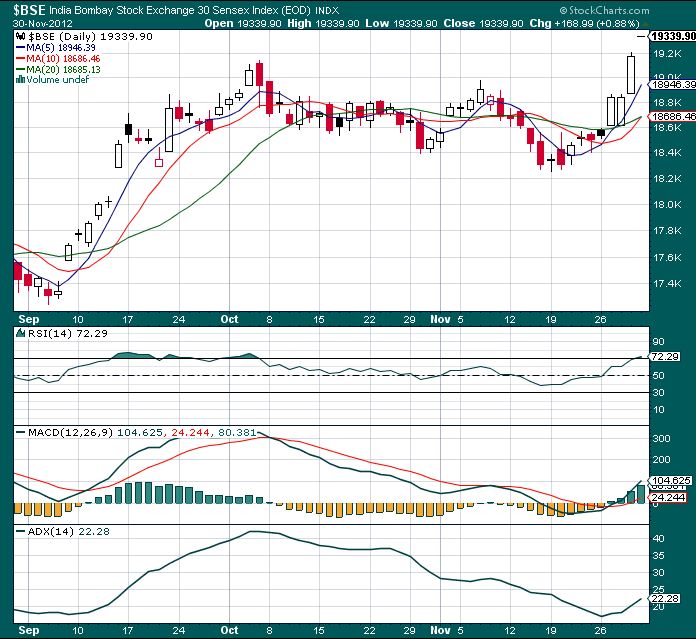Click the 19.2K price axis label
The image size is (696, 639).
(x=667, y=54)
